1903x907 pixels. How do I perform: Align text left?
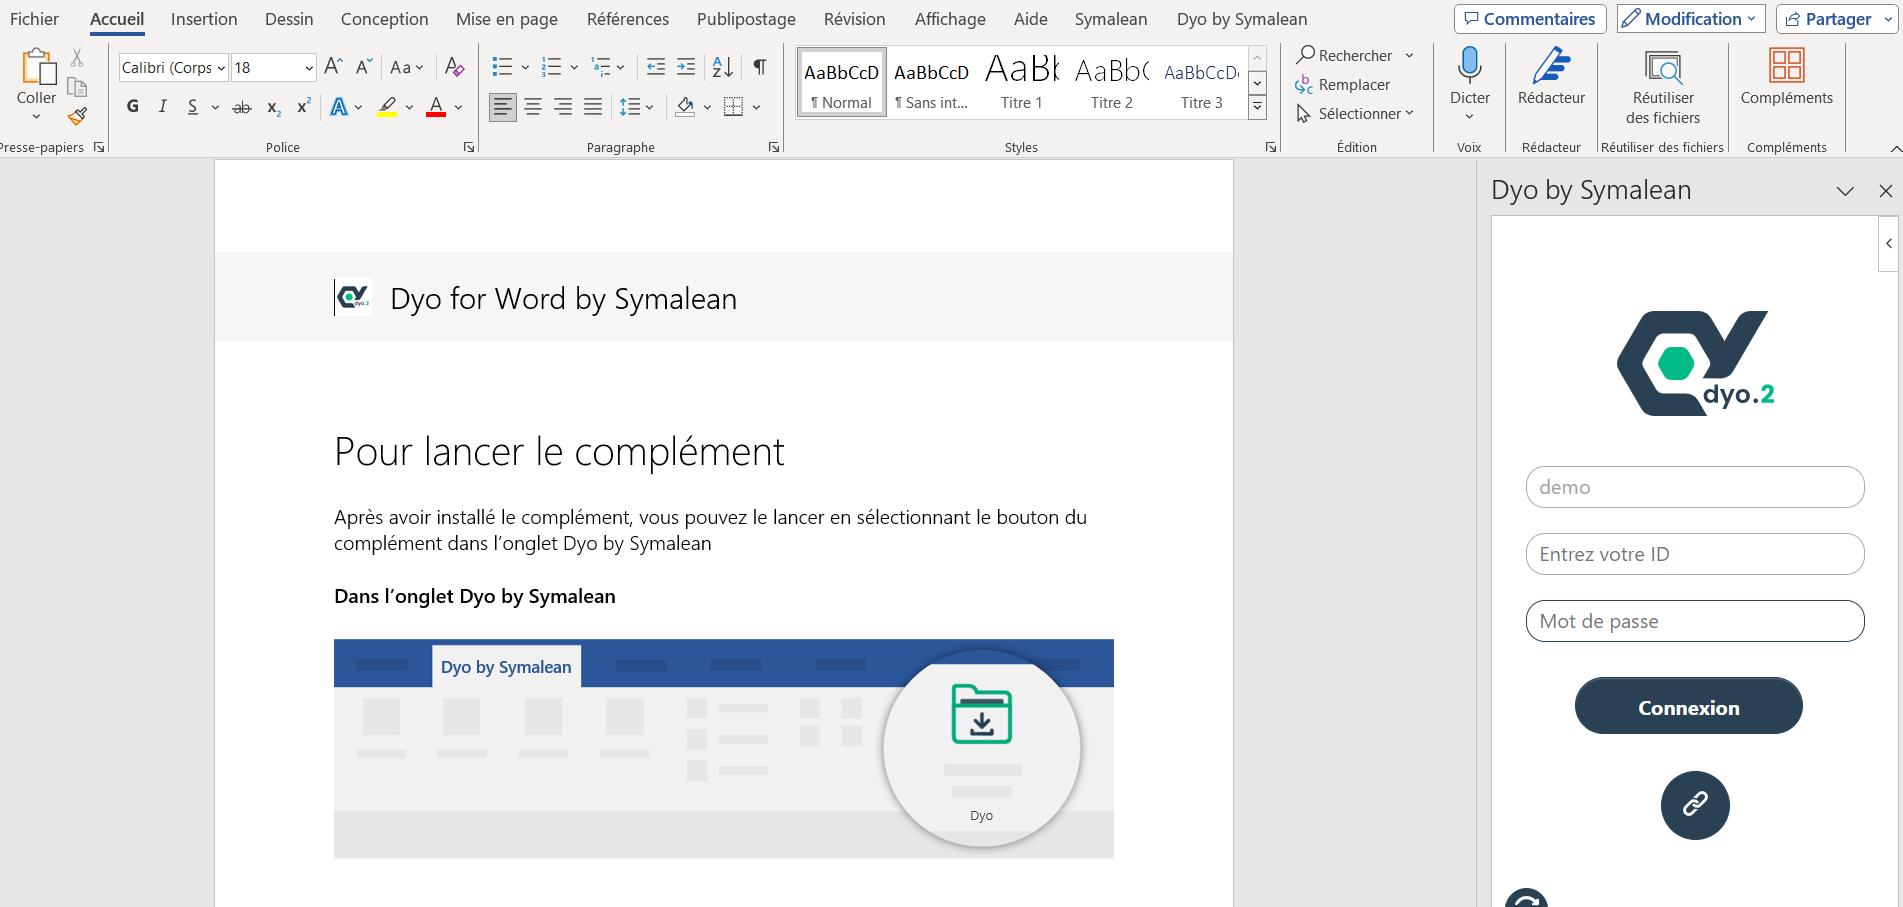[503, 106]
